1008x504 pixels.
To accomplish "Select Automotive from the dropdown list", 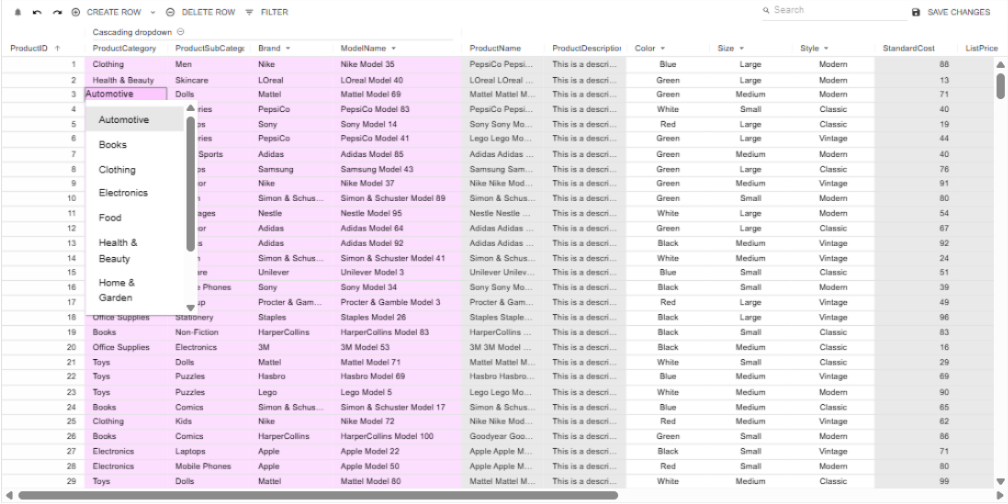I will (x=135, y=120).
